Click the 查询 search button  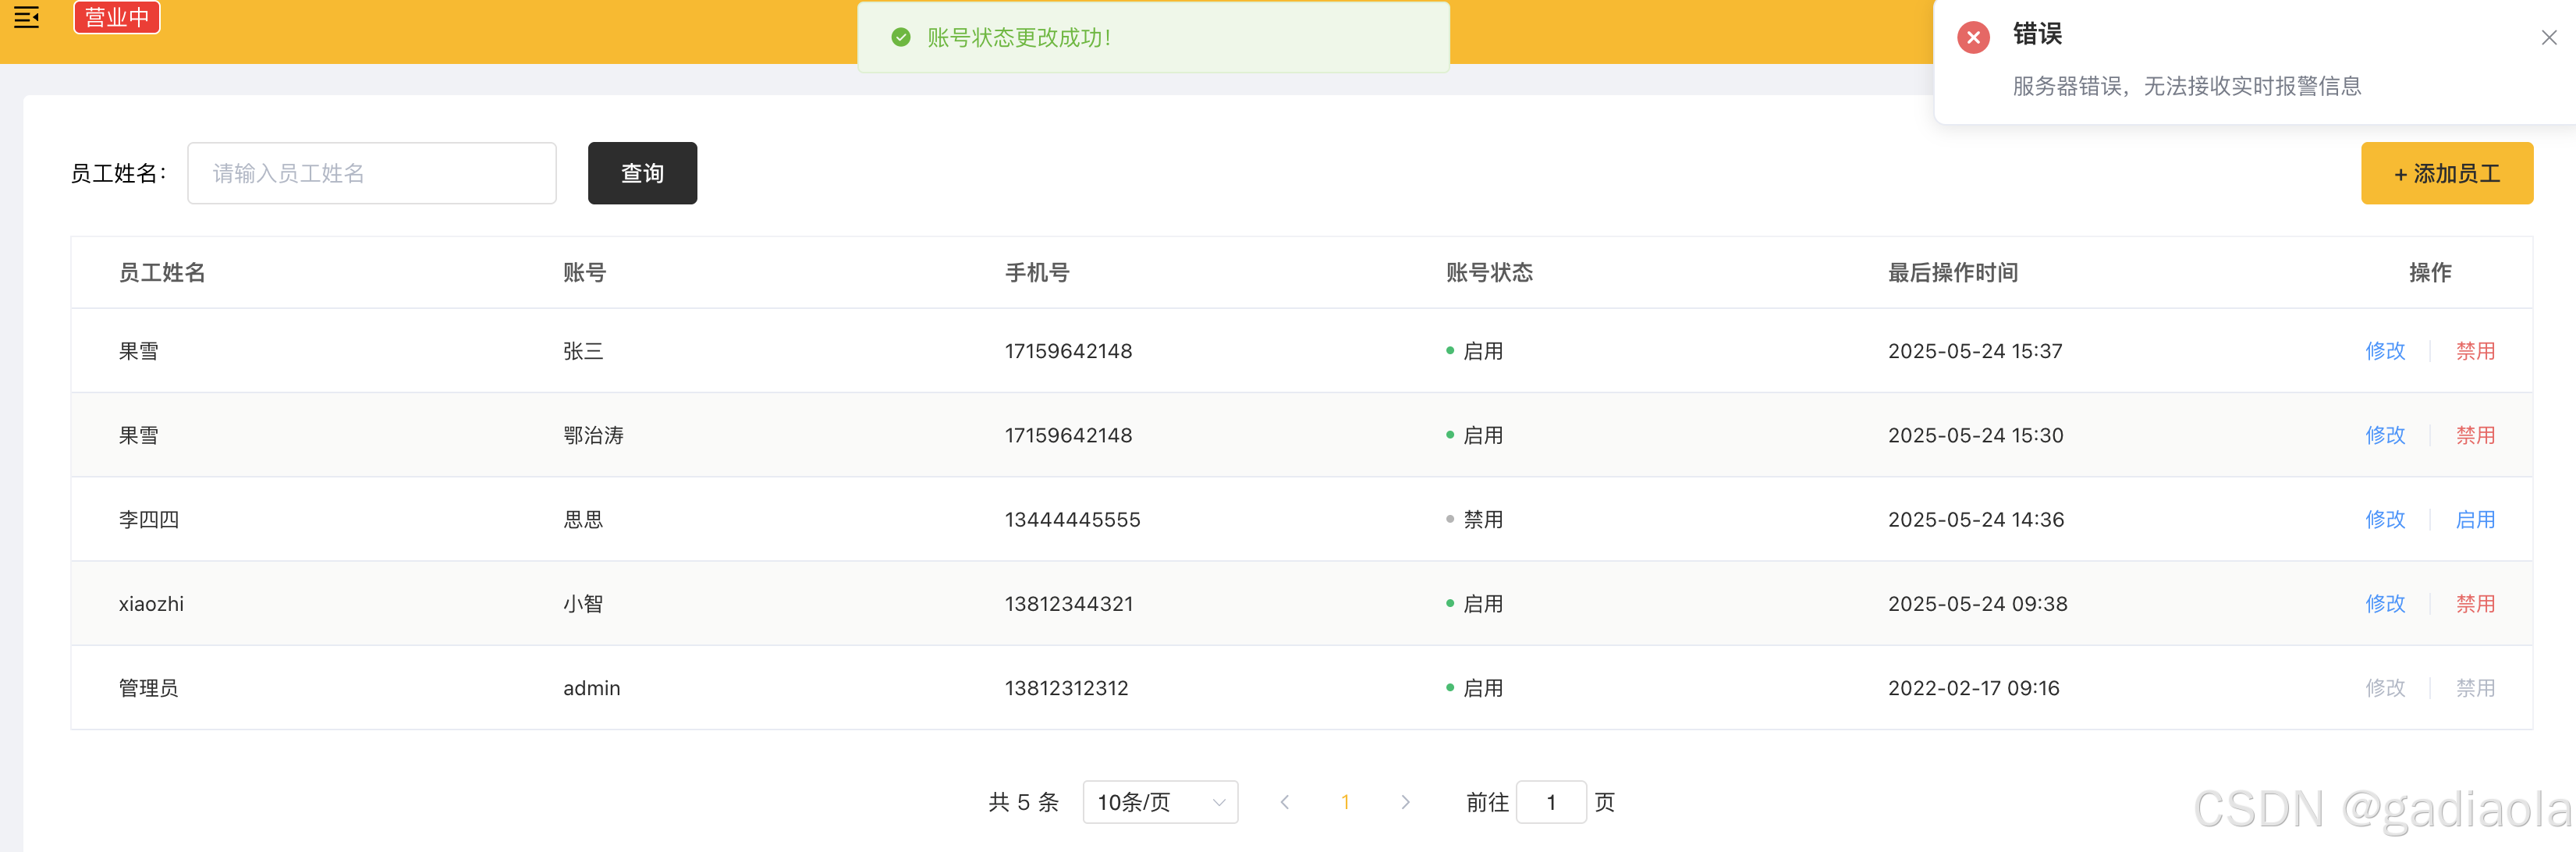pyautogui.click(x=642, y=173)
